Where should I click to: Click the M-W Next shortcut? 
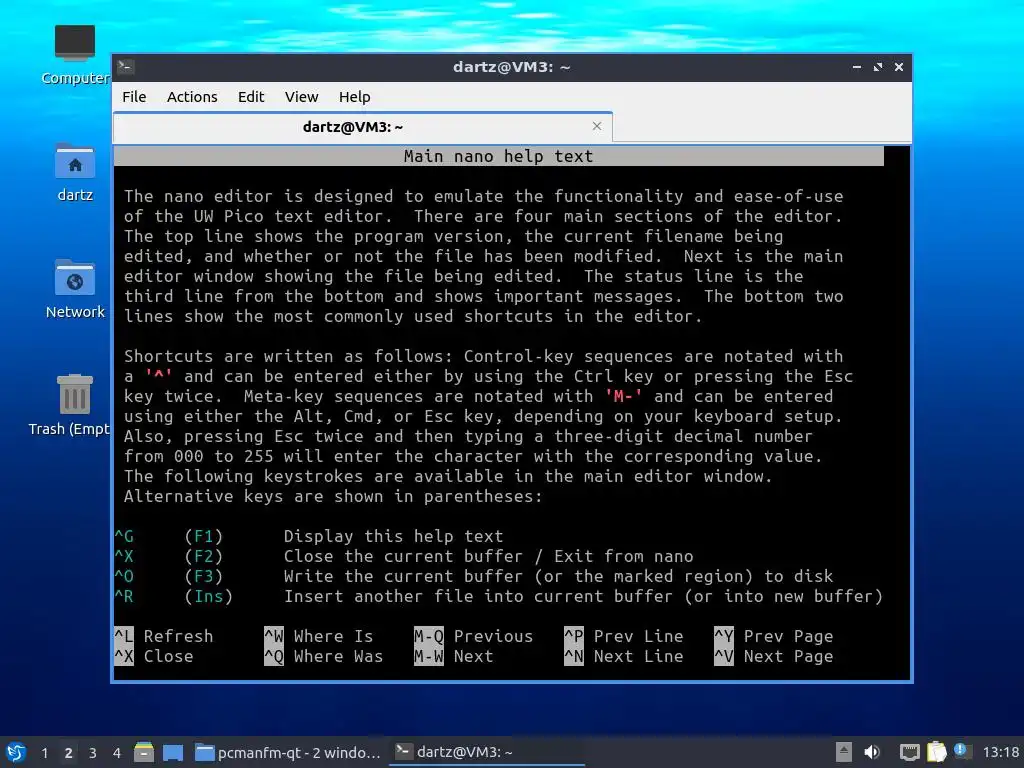[454, 656]
